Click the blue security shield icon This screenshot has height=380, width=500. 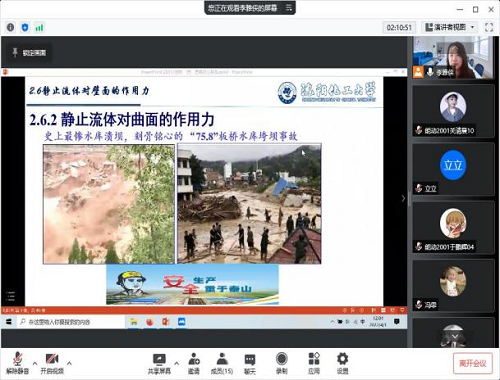pyautogui.click(x=25, y=27)
